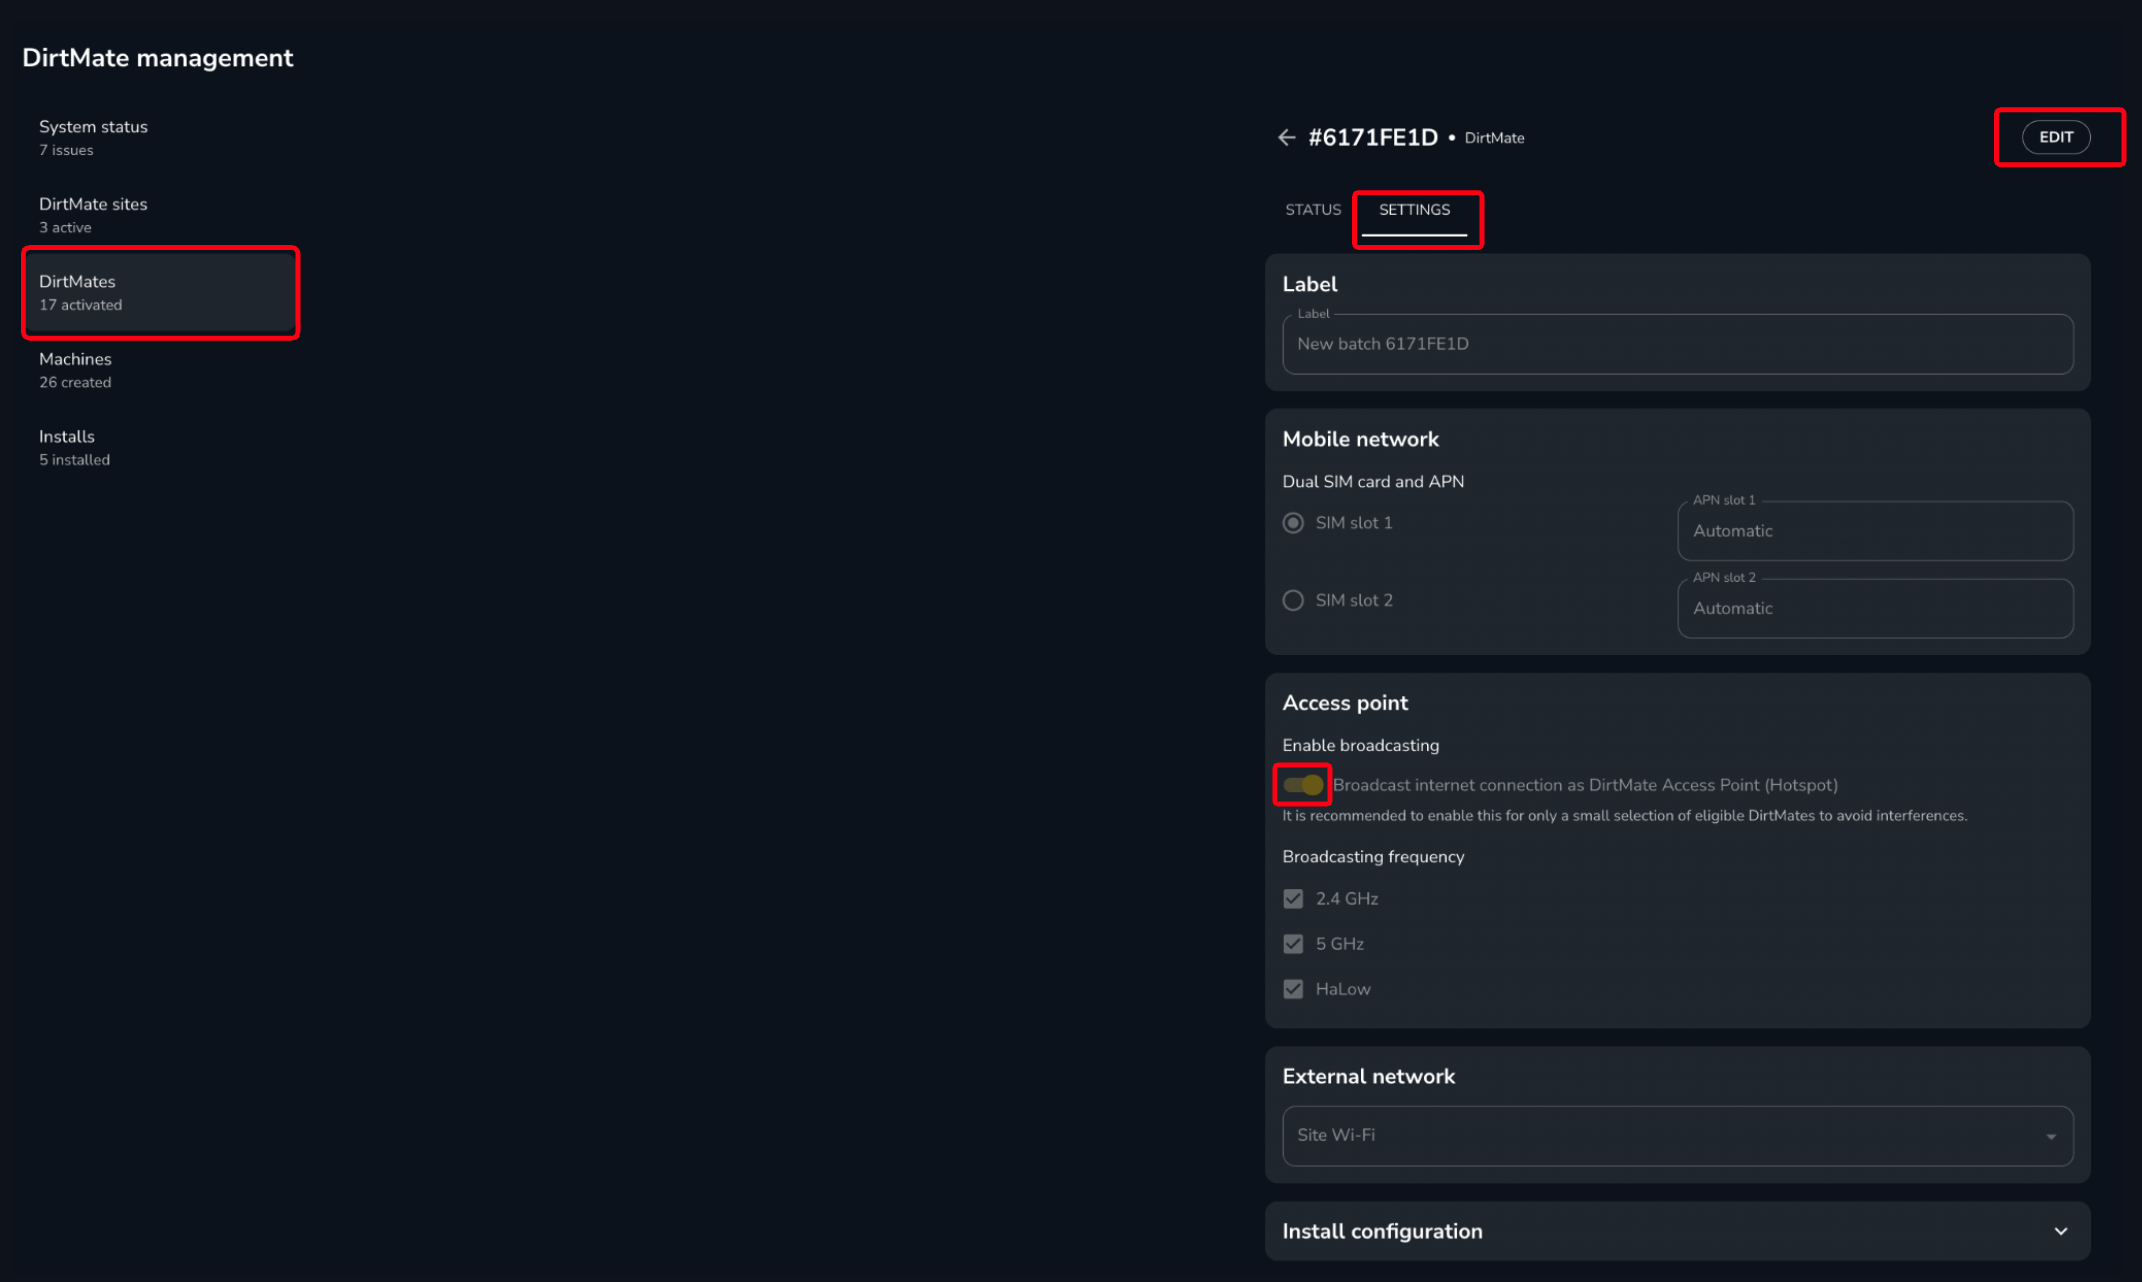Click the Mobile network section heading

(1360, 439)
